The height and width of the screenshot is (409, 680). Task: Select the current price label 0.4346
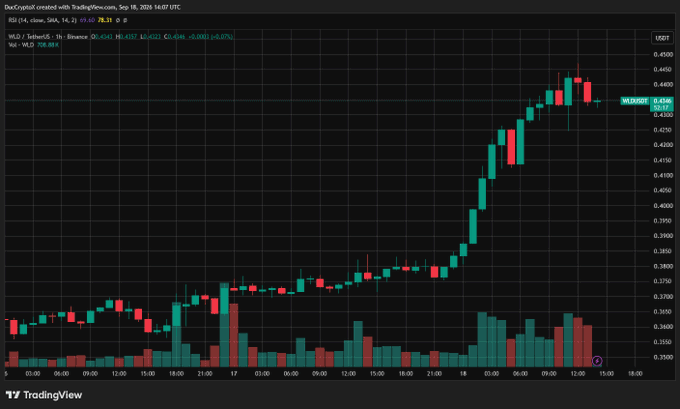coord(662,101)
